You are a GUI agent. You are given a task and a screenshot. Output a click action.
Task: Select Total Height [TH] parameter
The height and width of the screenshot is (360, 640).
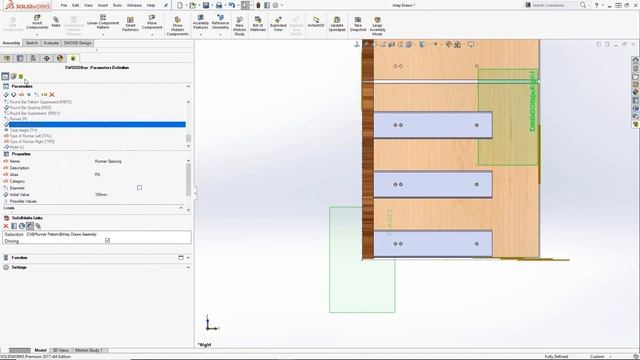tap(23, 130)
